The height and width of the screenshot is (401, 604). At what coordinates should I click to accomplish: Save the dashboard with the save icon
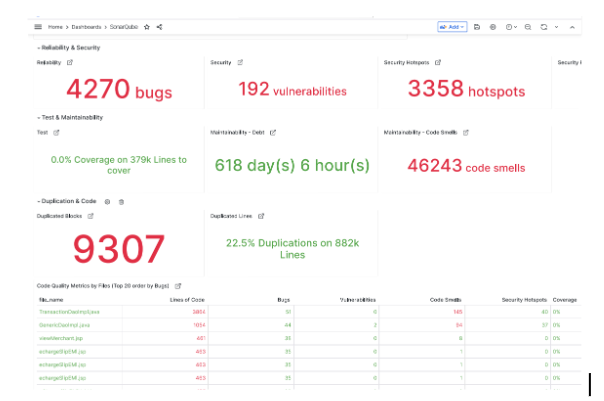pos(477,27)
